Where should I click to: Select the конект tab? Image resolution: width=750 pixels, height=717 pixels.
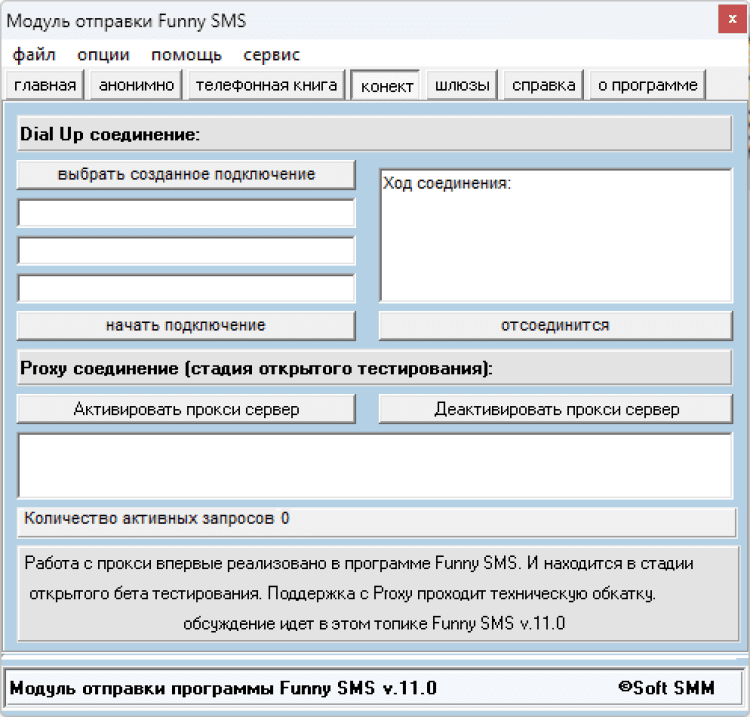(386, 86)
